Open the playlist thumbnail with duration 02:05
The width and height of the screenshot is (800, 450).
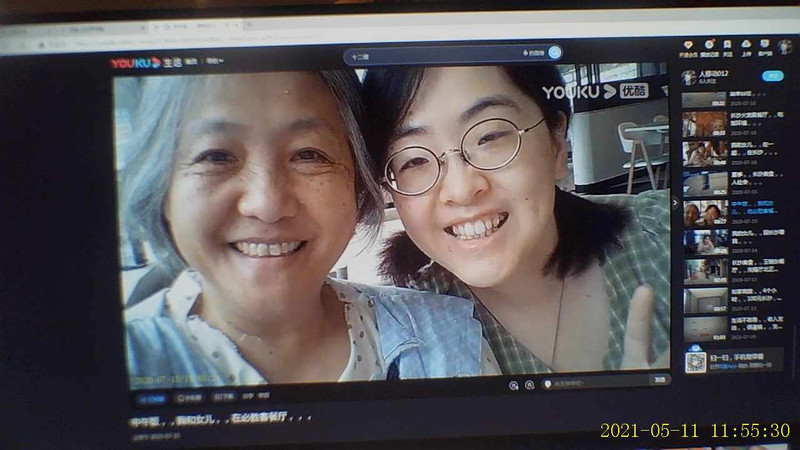706,272
